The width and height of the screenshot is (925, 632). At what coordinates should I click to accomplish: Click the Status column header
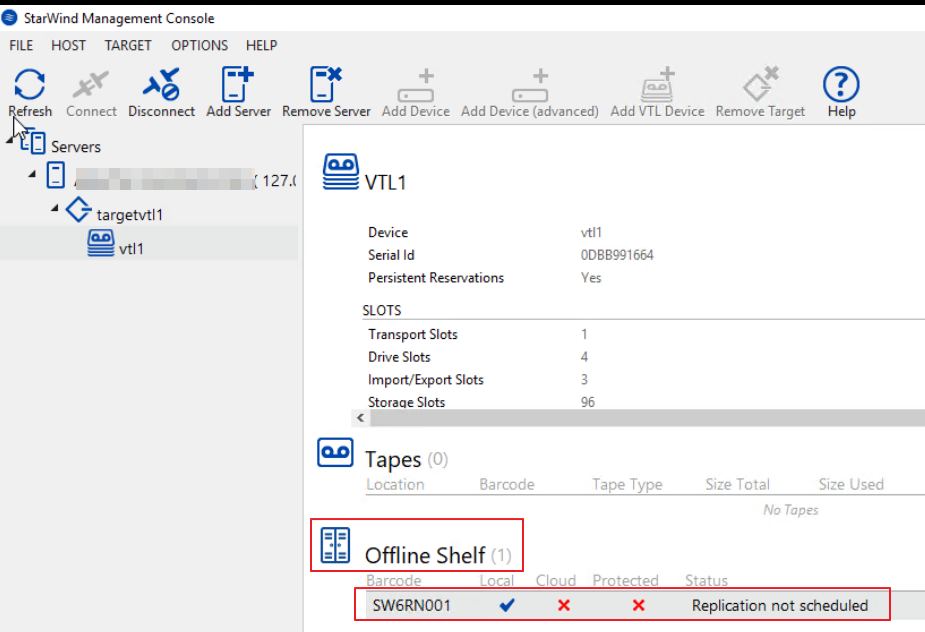click(x=706, y=580)
